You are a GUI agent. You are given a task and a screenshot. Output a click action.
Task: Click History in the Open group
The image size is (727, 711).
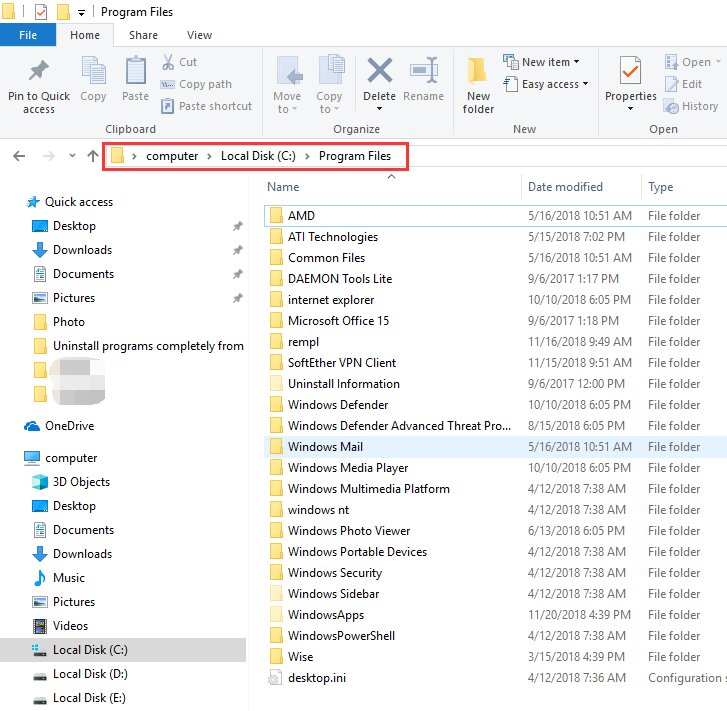691,106
